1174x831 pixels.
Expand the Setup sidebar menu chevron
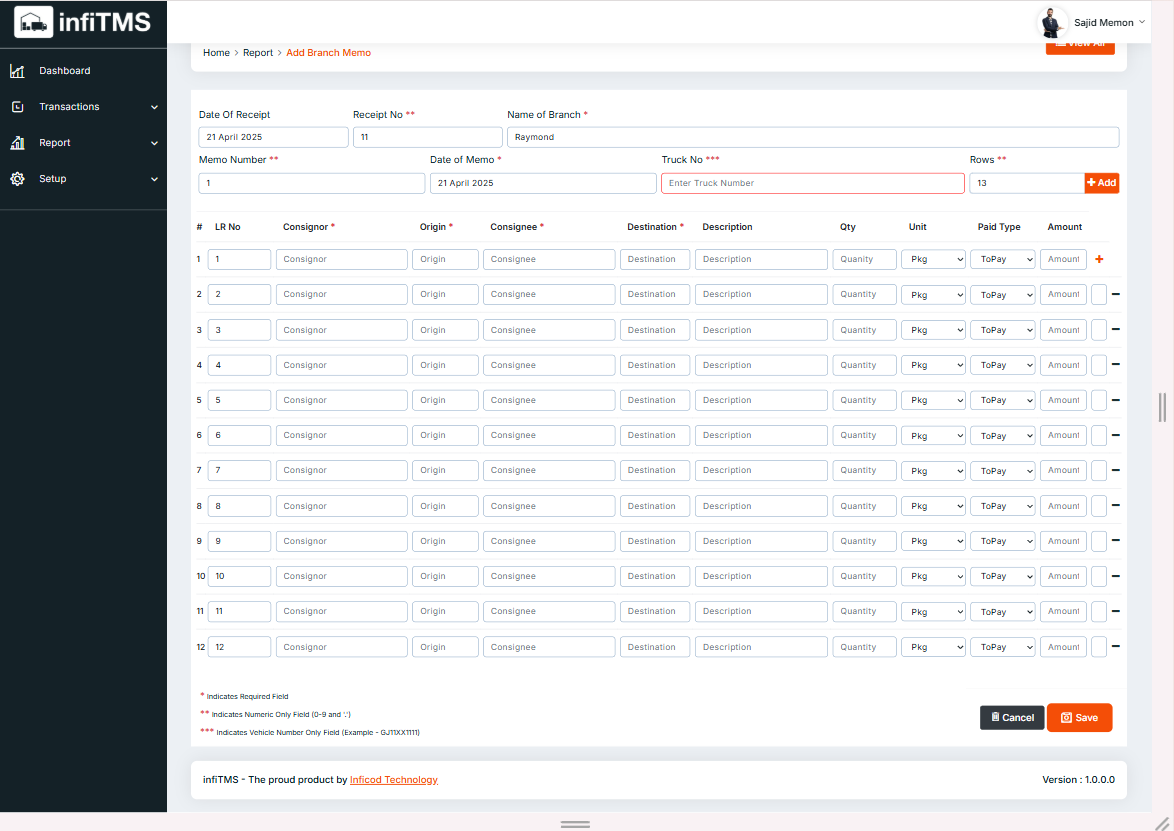click(x=154, y=179)
